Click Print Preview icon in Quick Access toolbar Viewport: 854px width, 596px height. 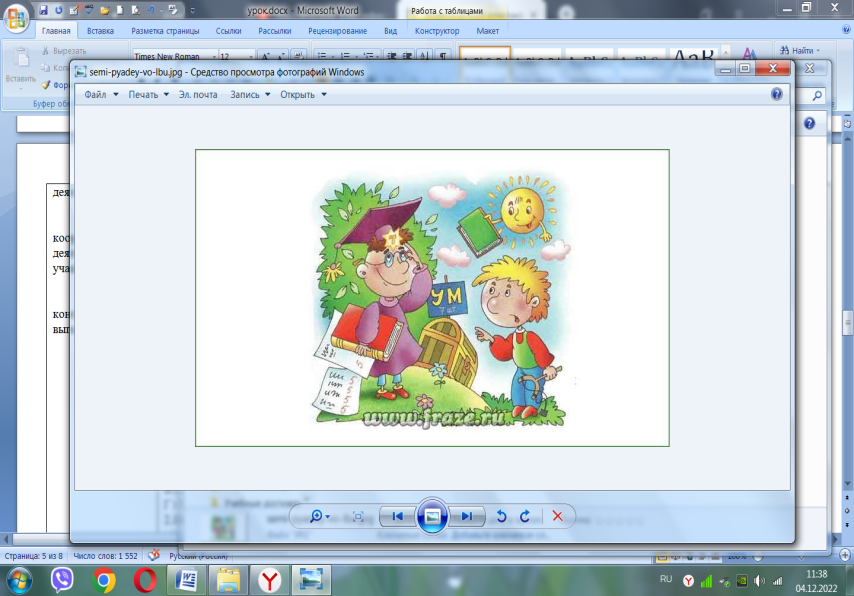[135, 10]
